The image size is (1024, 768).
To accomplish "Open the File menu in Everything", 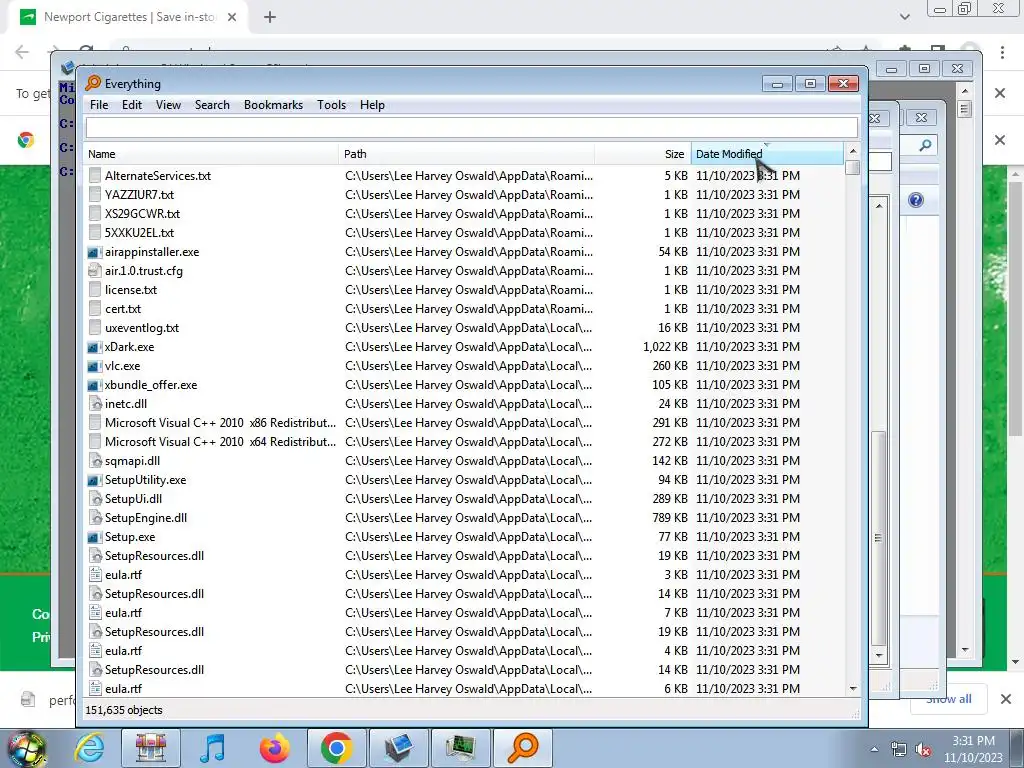I will (x=99, y=104).
